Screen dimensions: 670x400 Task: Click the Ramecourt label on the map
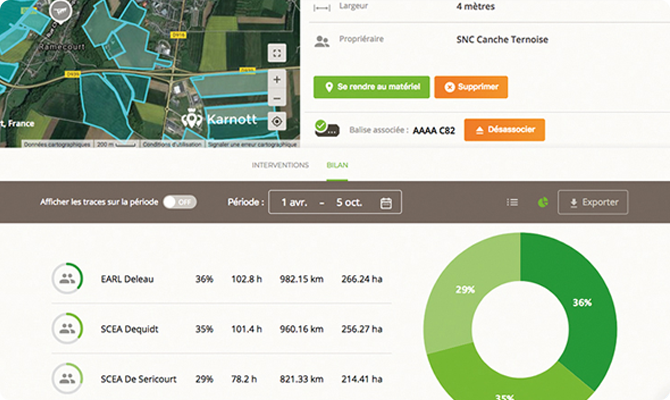pos(62,47)
